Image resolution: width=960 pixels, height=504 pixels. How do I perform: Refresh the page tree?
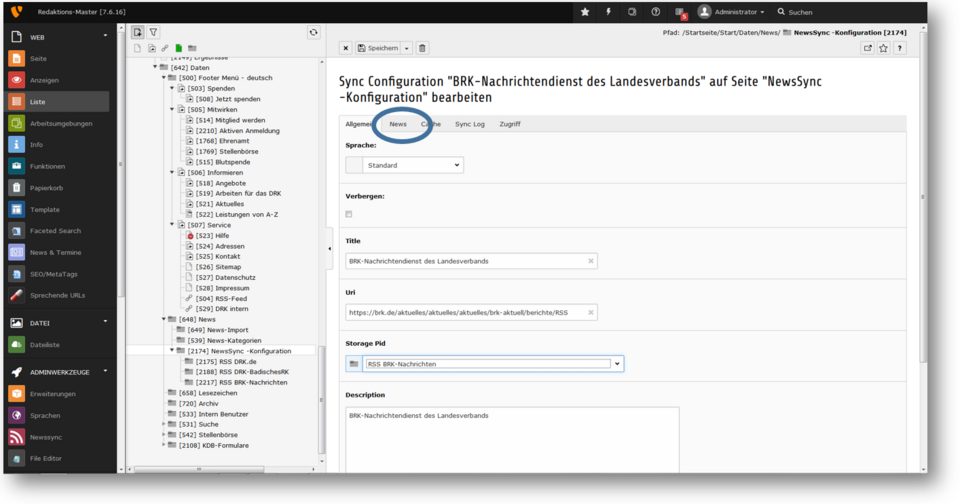[x=313, y=32]
